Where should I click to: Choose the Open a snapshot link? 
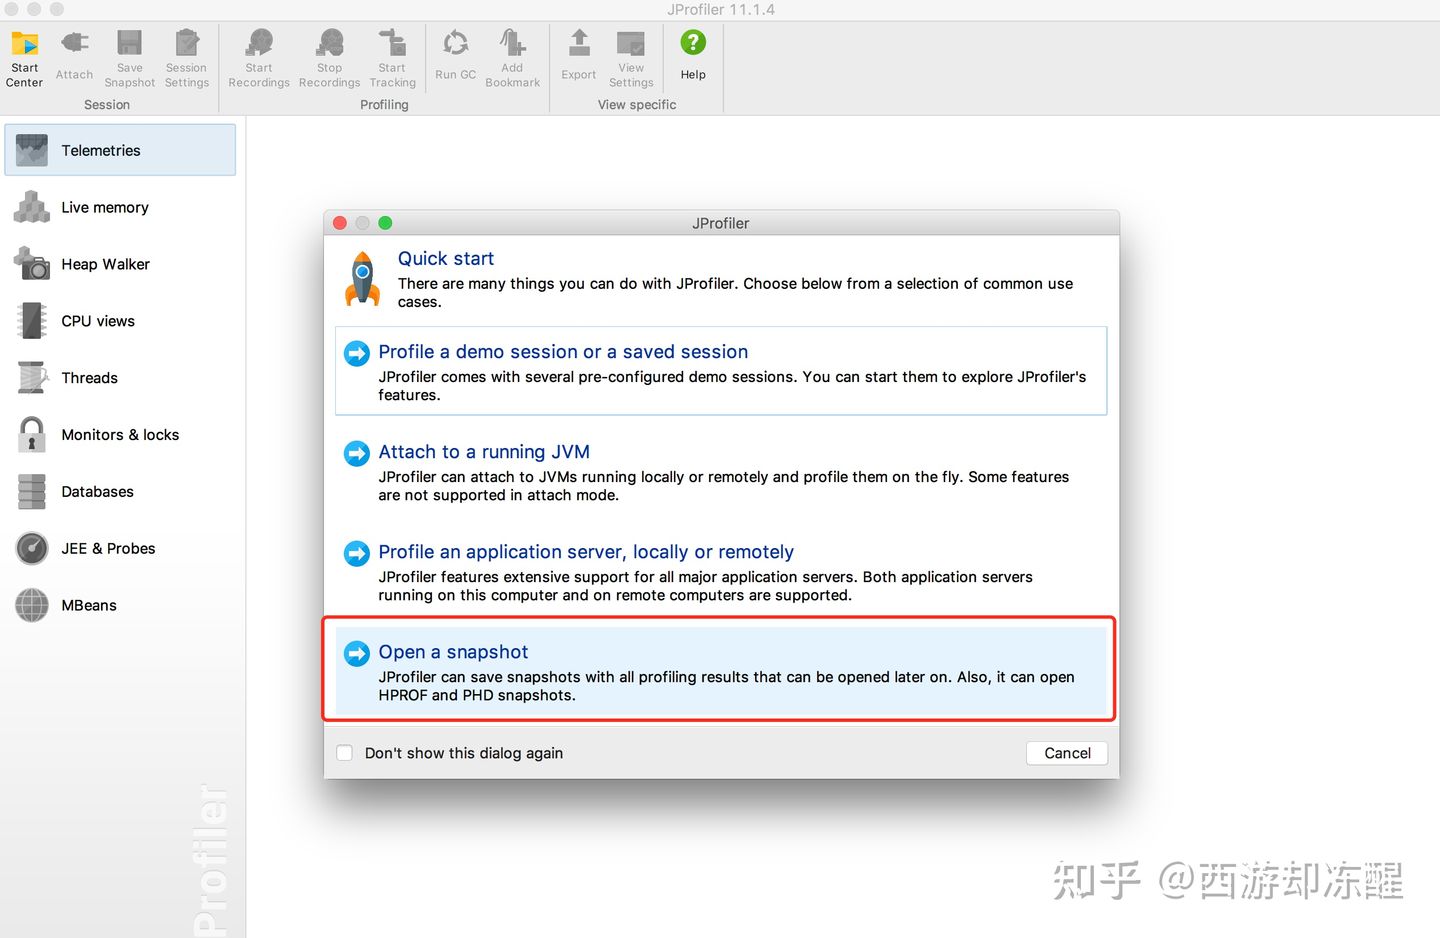tap(453, 652)
